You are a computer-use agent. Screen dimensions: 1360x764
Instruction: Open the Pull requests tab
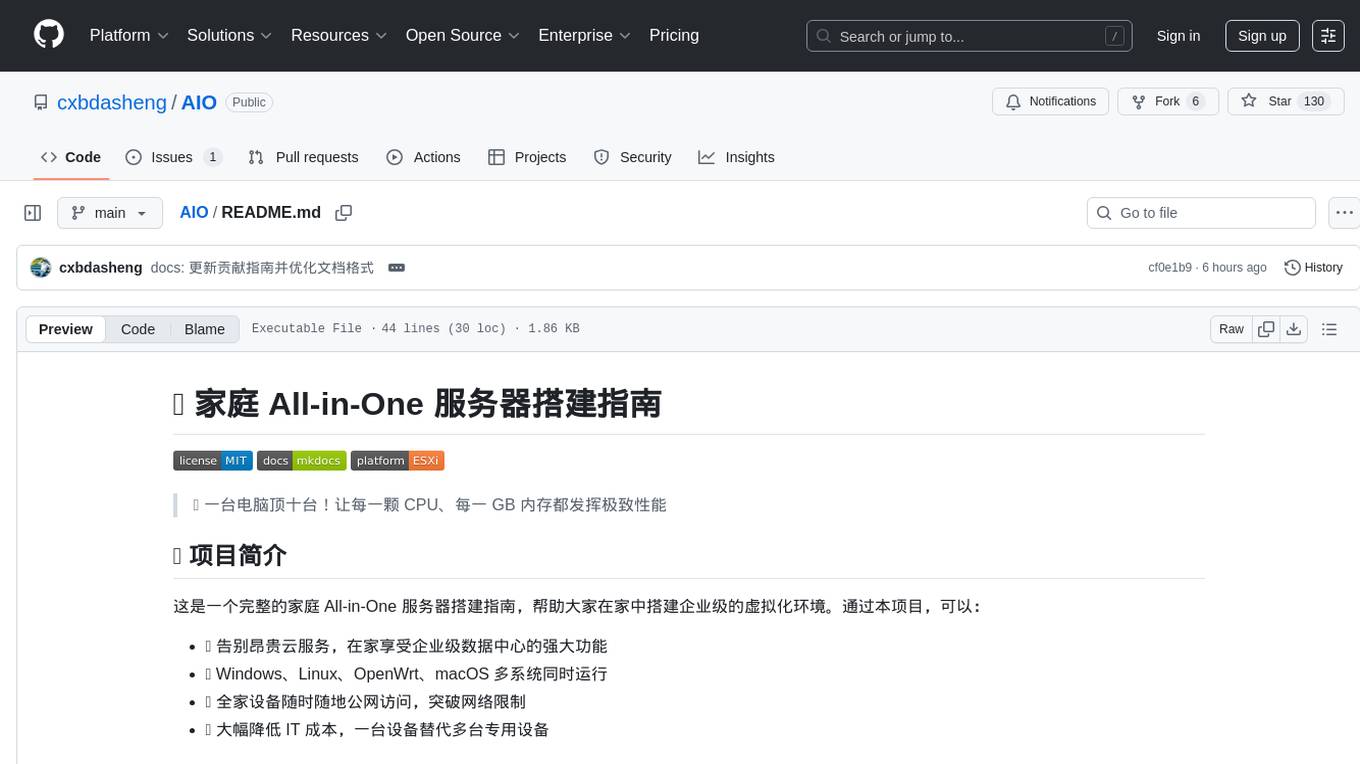click(303, 157)
